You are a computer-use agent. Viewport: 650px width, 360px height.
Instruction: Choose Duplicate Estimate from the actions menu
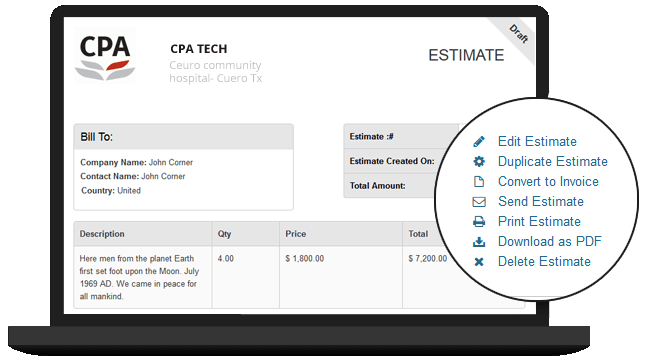[553, 161]
